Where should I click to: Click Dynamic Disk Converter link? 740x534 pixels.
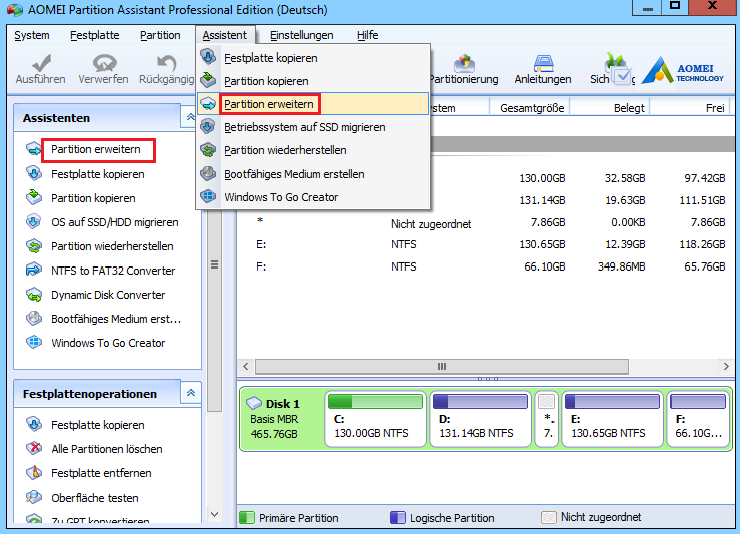(x=108, y=295)
